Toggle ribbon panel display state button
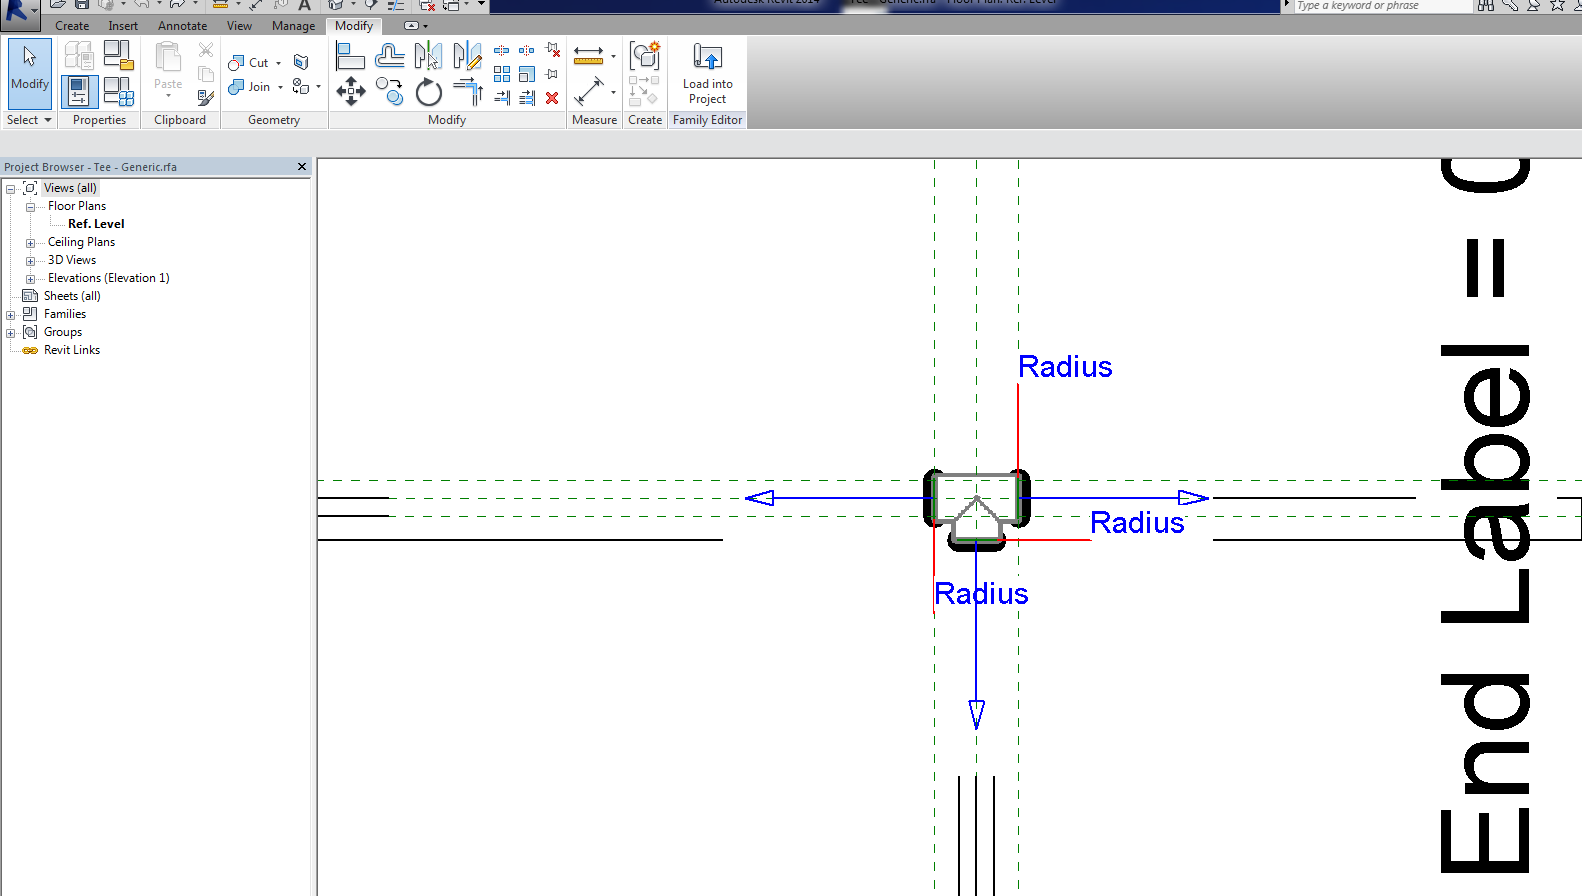 (x=411, y=26)
